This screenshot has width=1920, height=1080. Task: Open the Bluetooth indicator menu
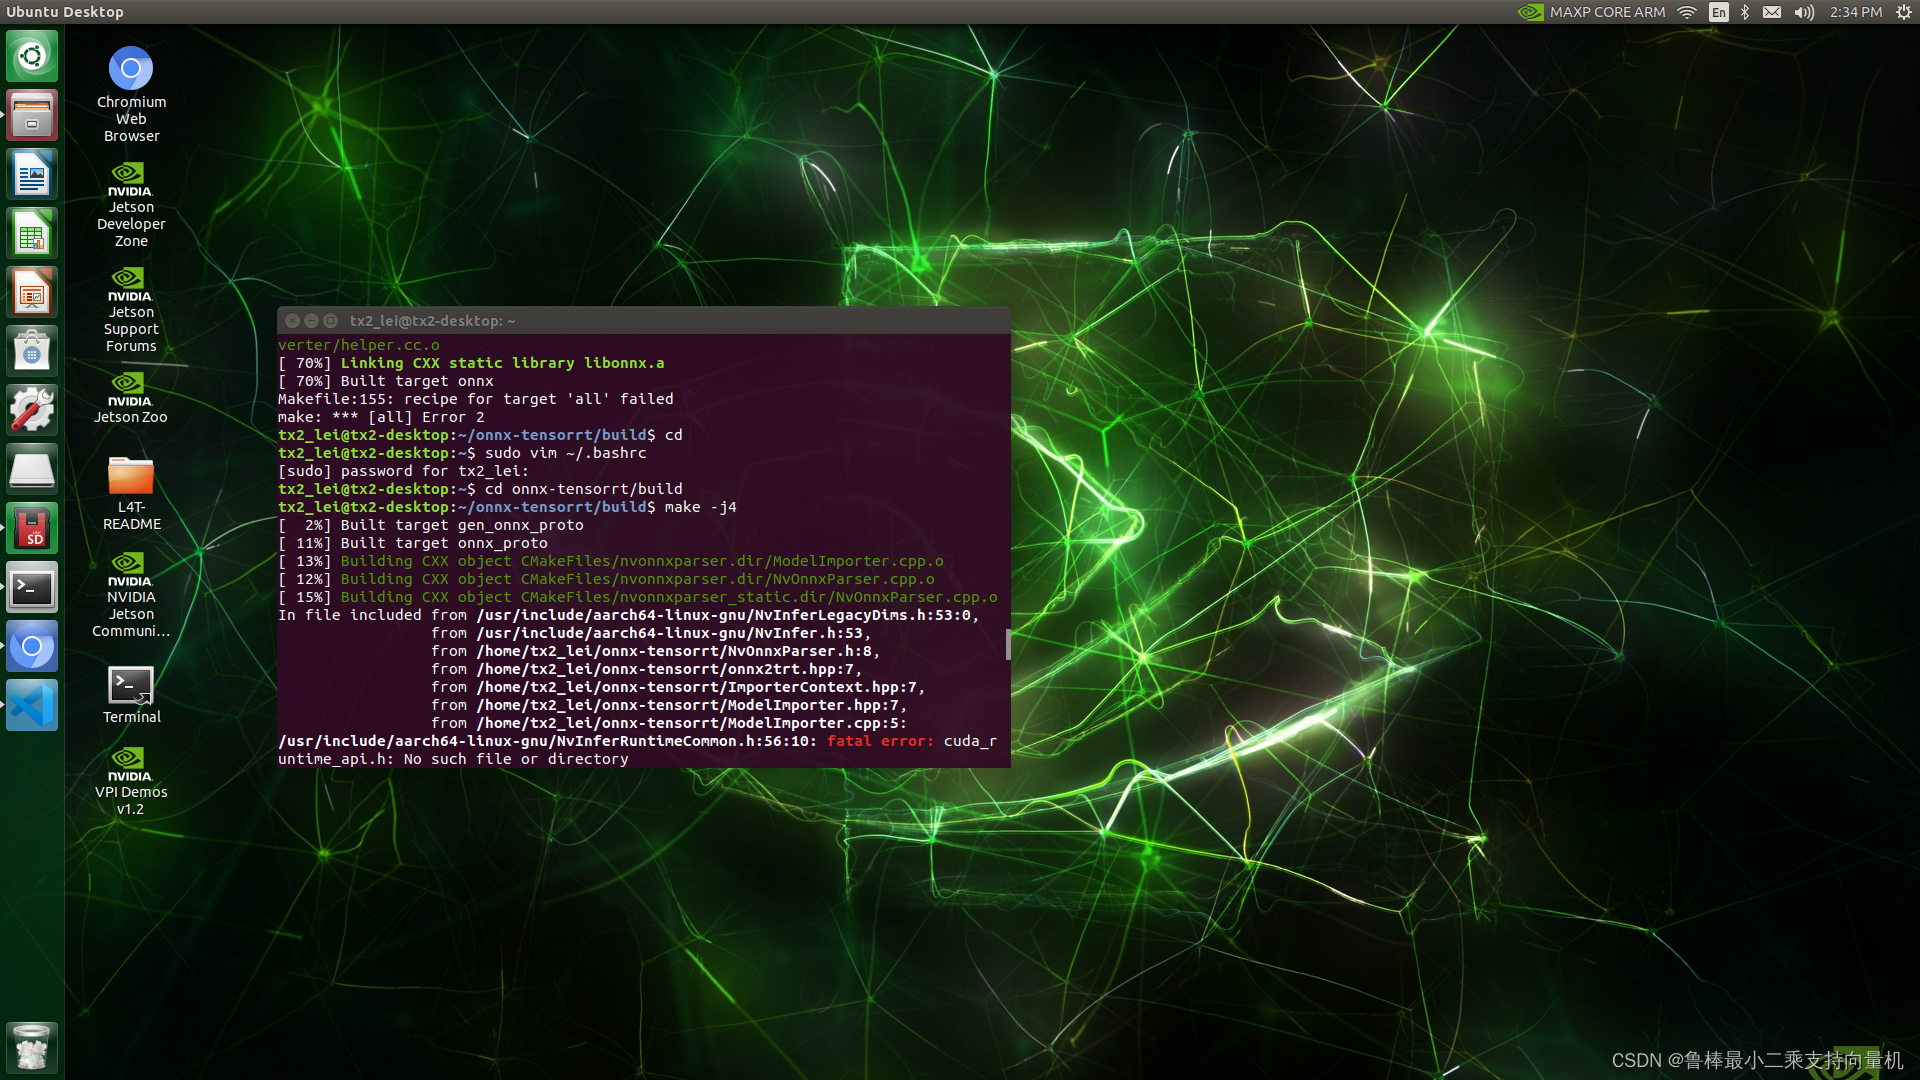[x=1745, y=12]
